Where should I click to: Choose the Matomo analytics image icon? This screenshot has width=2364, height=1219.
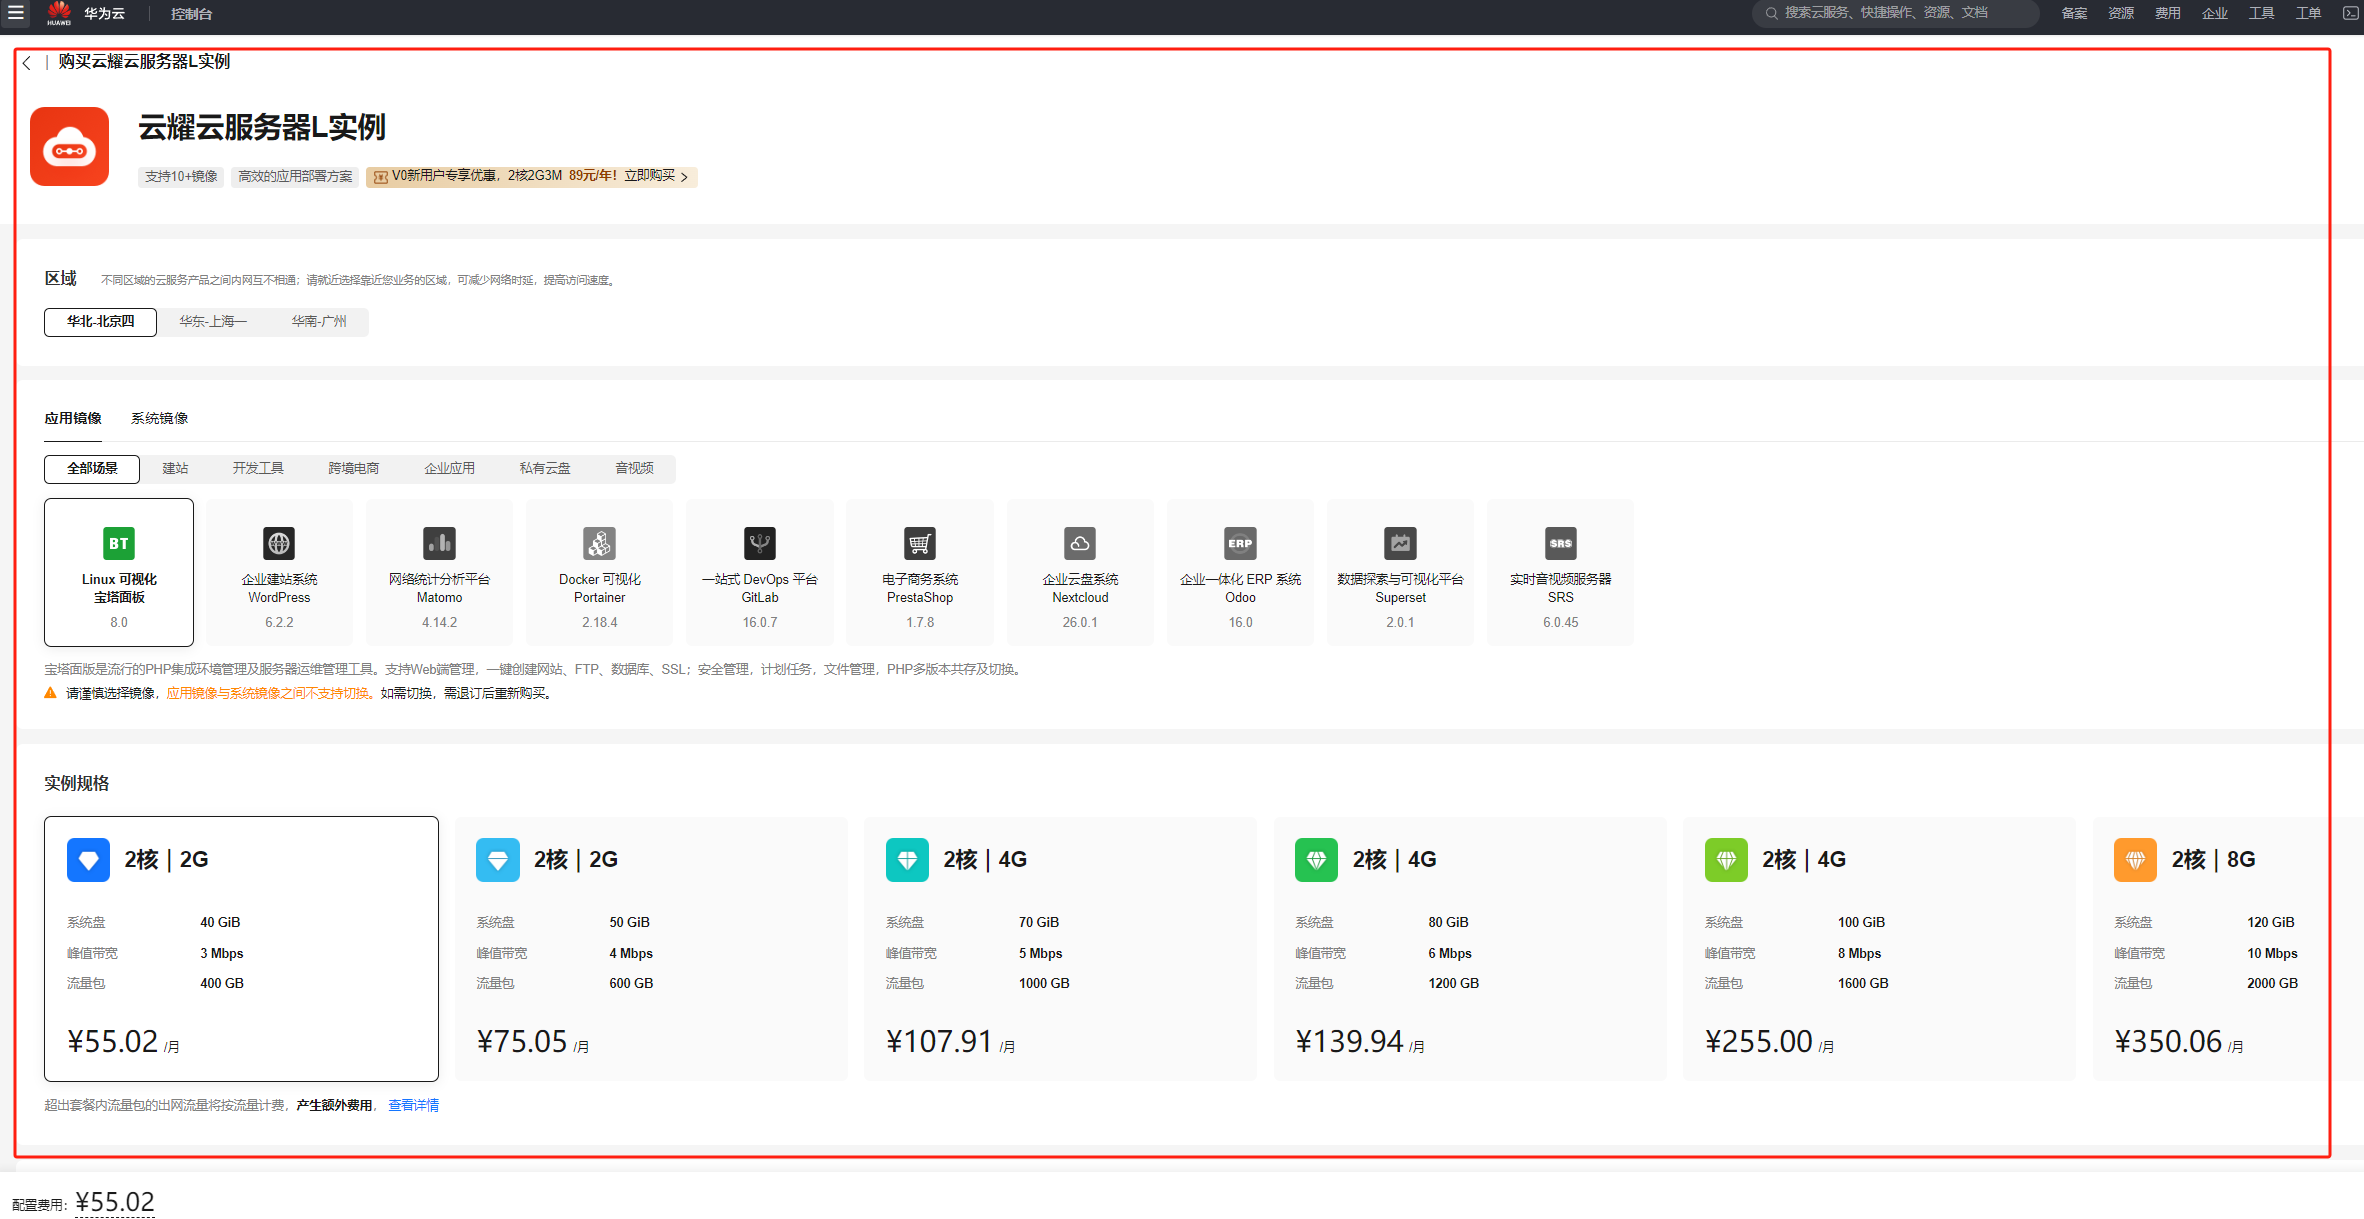(439, 543)
